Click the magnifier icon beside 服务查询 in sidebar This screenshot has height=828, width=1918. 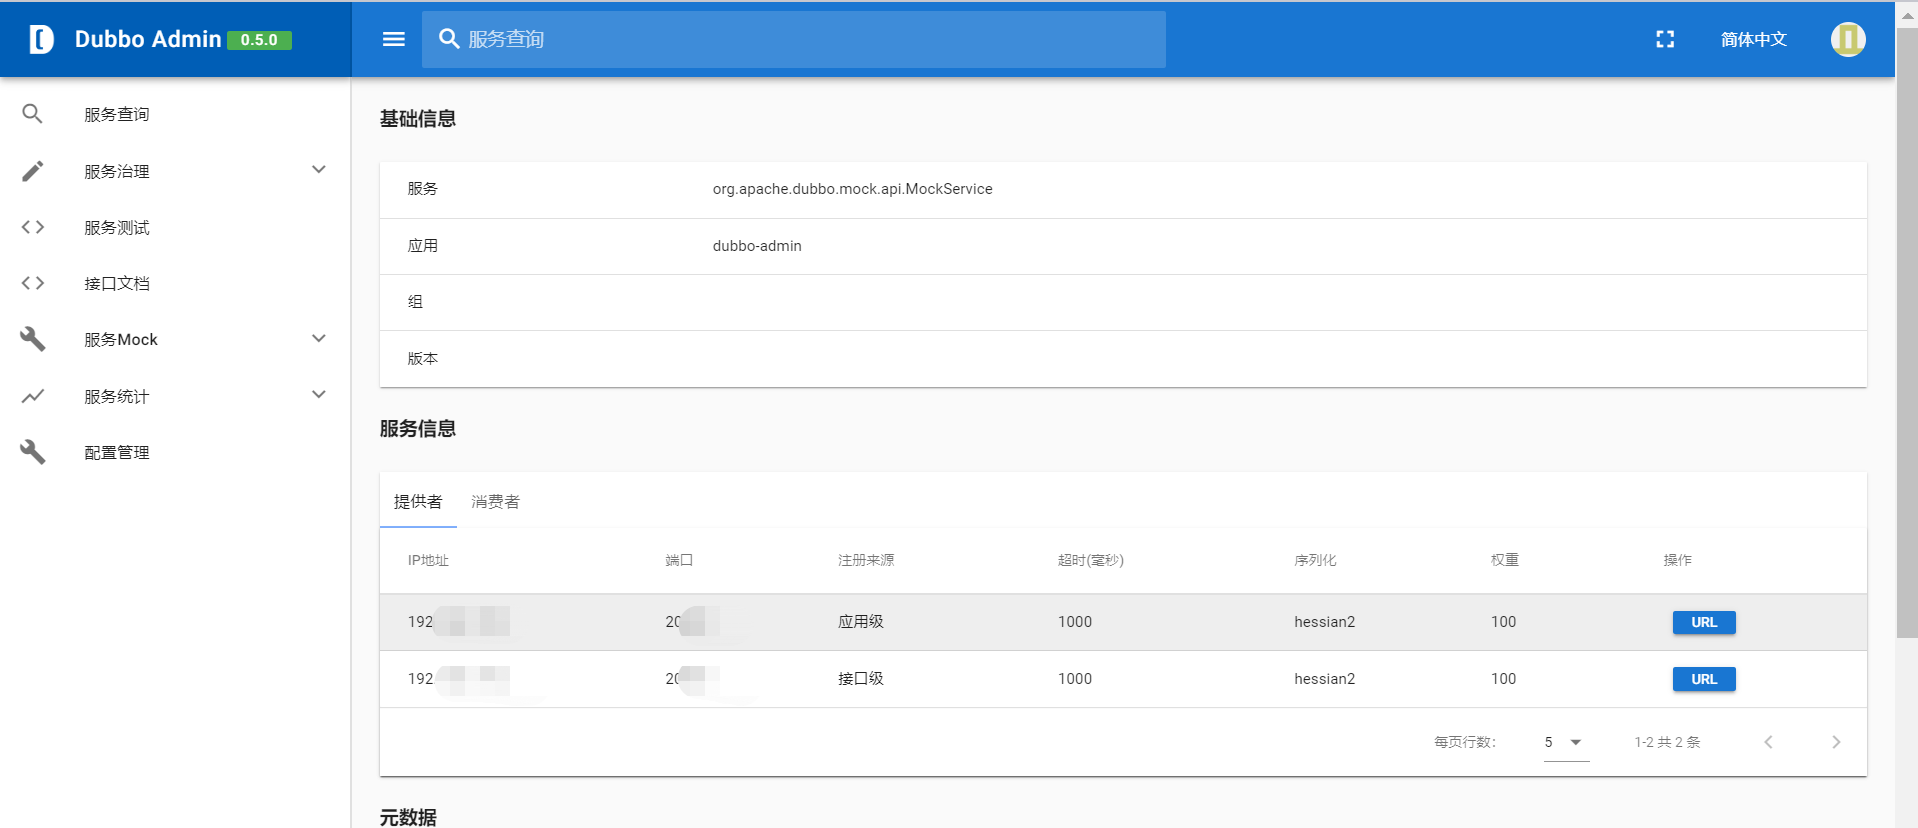pyautogui.click(x=33, y=114)
